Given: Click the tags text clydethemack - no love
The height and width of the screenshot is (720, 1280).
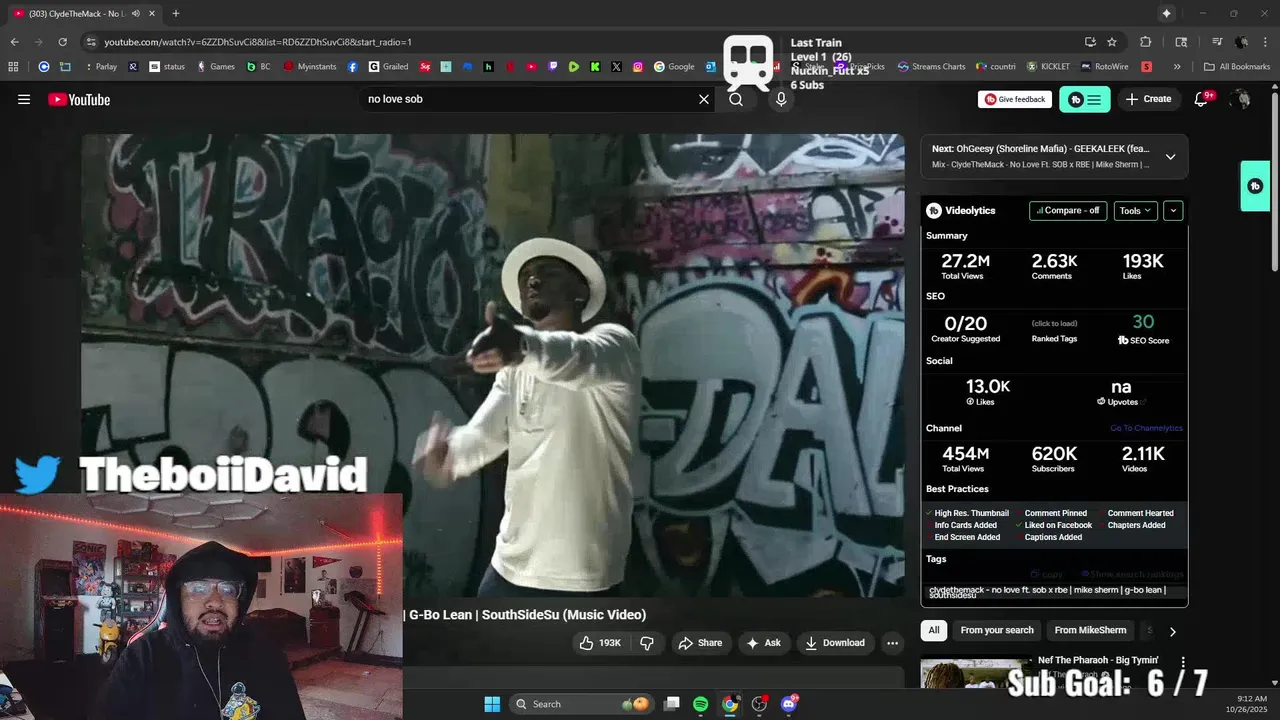Looking at the screenshot, I should click(x=1048, y=592).
